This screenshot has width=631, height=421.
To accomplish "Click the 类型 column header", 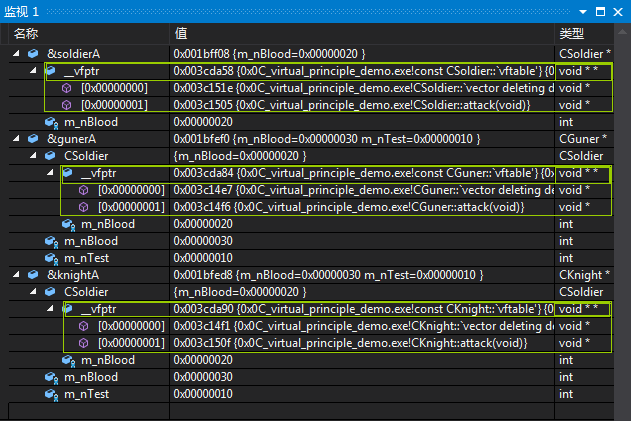I will 584,33.
